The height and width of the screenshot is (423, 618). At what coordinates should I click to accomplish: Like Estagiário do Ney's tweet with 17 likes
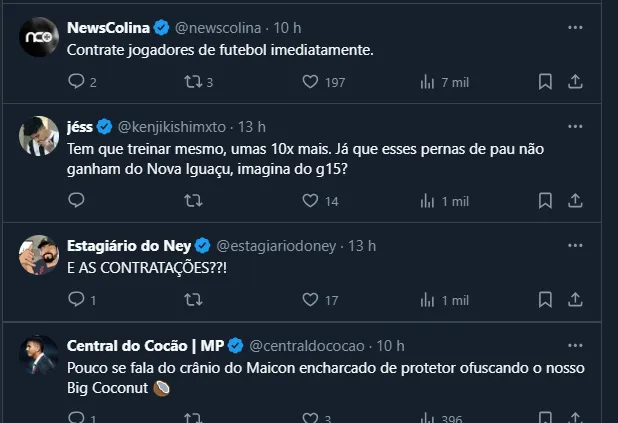tap(310, 299)
